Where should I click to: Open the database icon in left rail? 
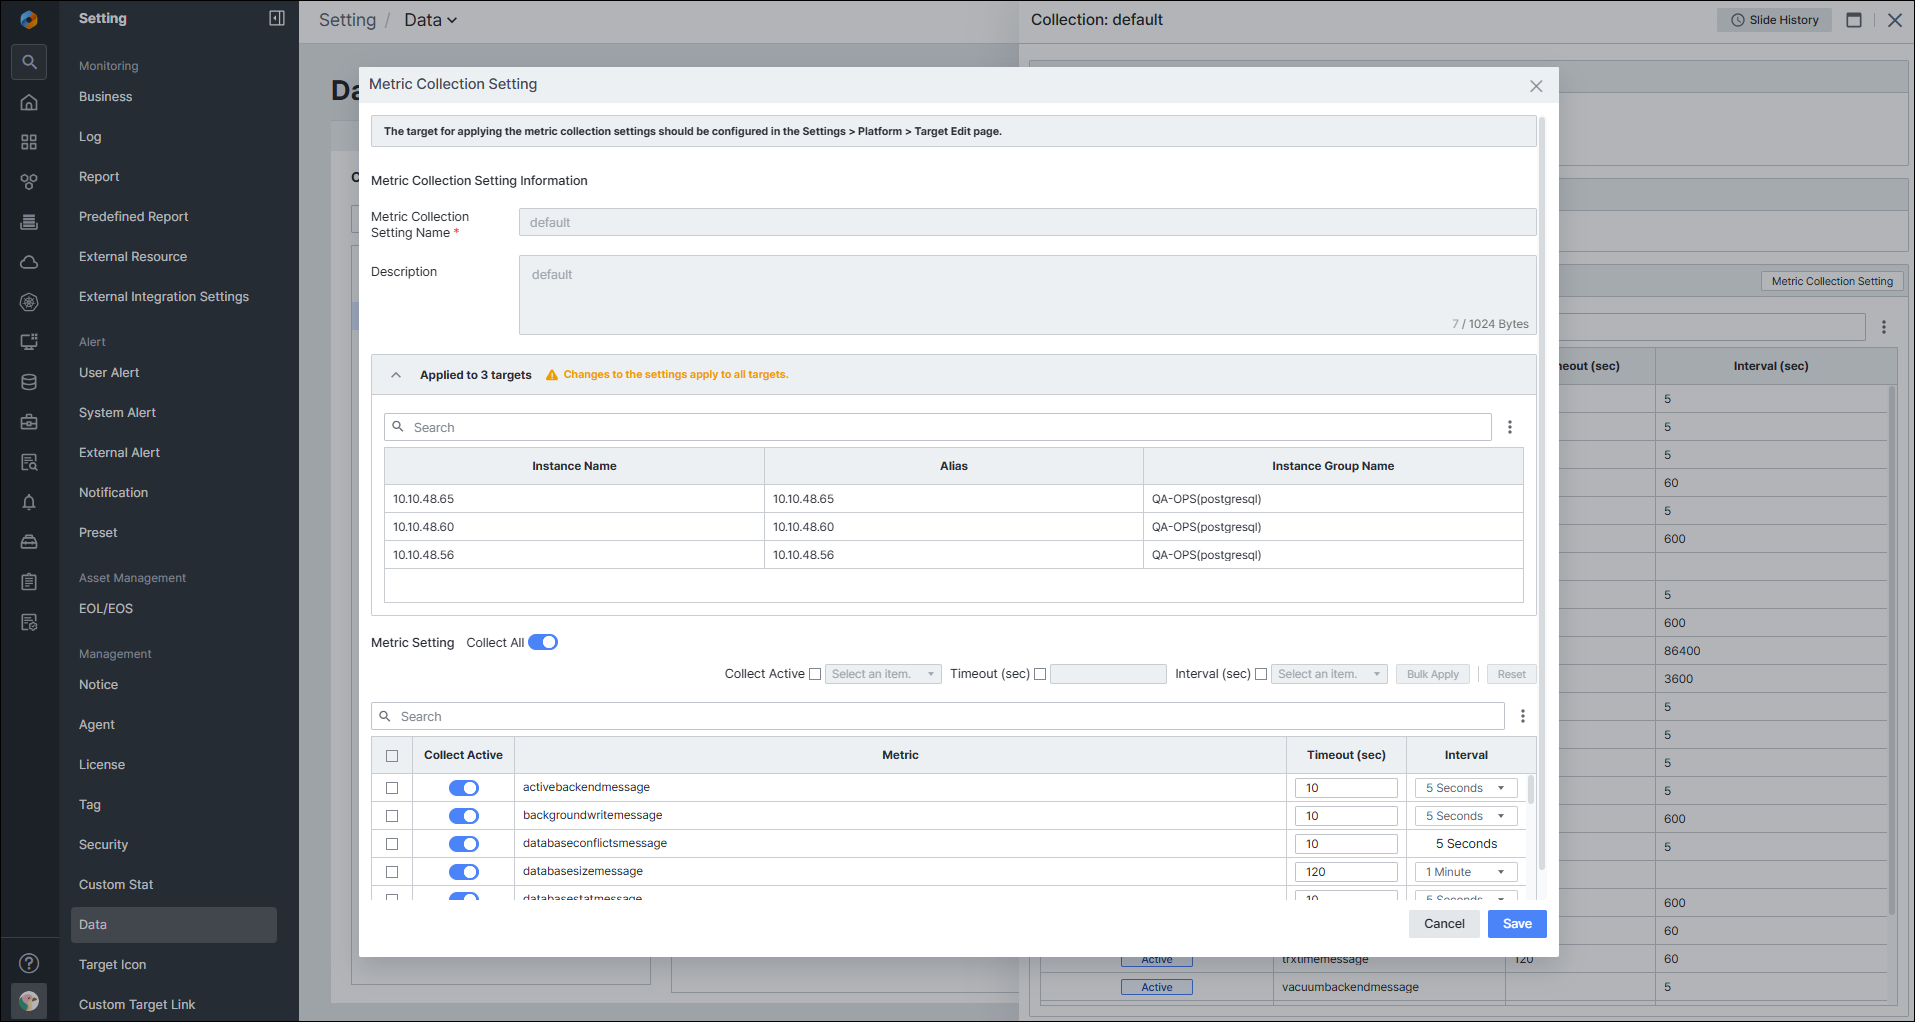[x=29, y=382]
